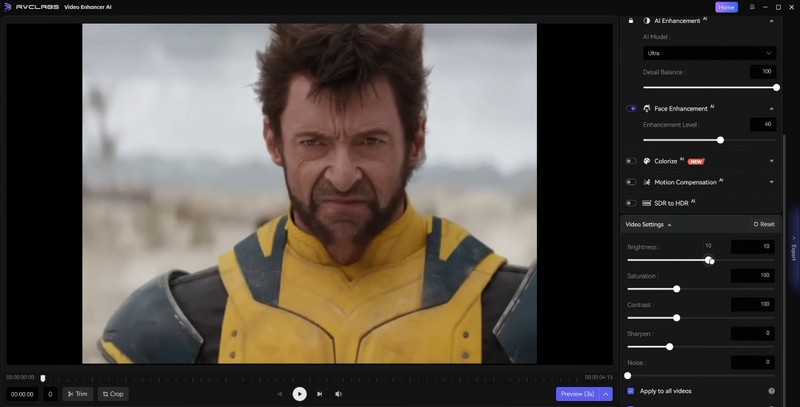Open the Preview options arrow

(606, 394)
